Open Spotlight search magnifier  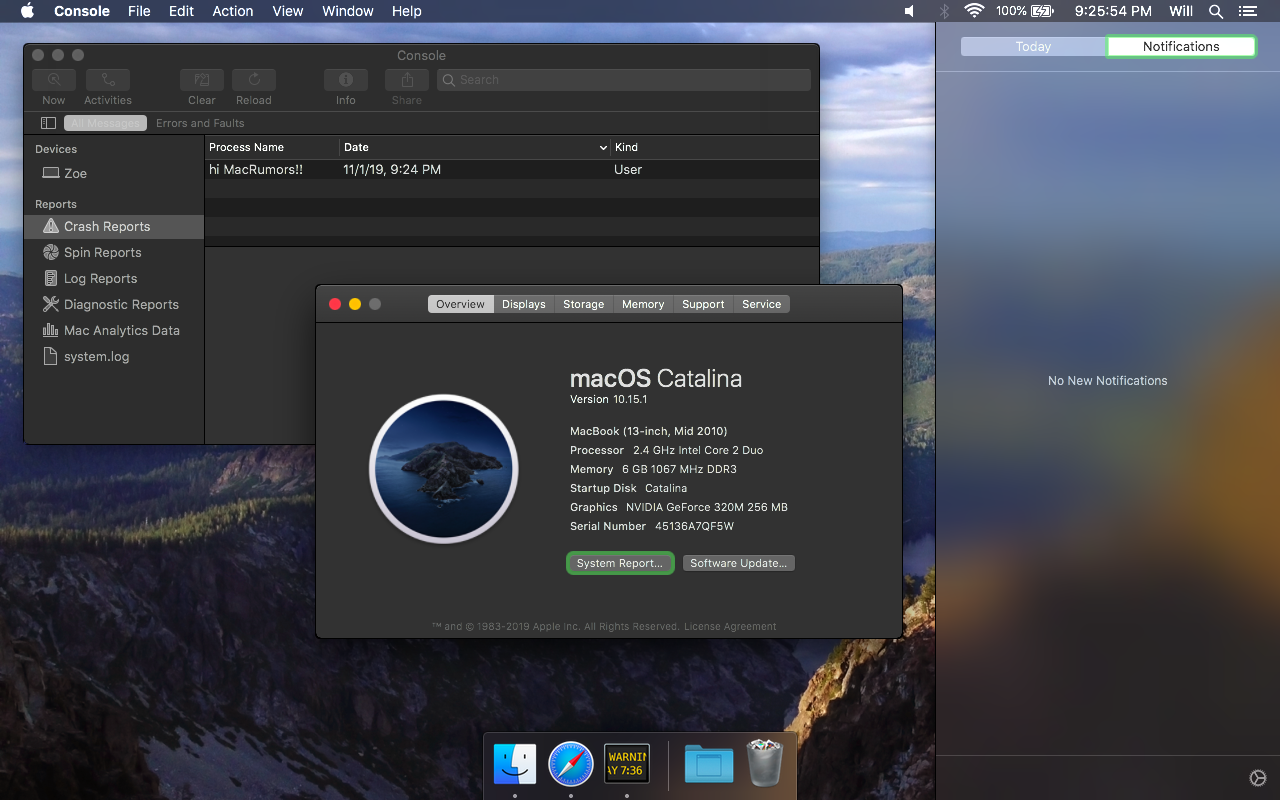[1216, 11]
